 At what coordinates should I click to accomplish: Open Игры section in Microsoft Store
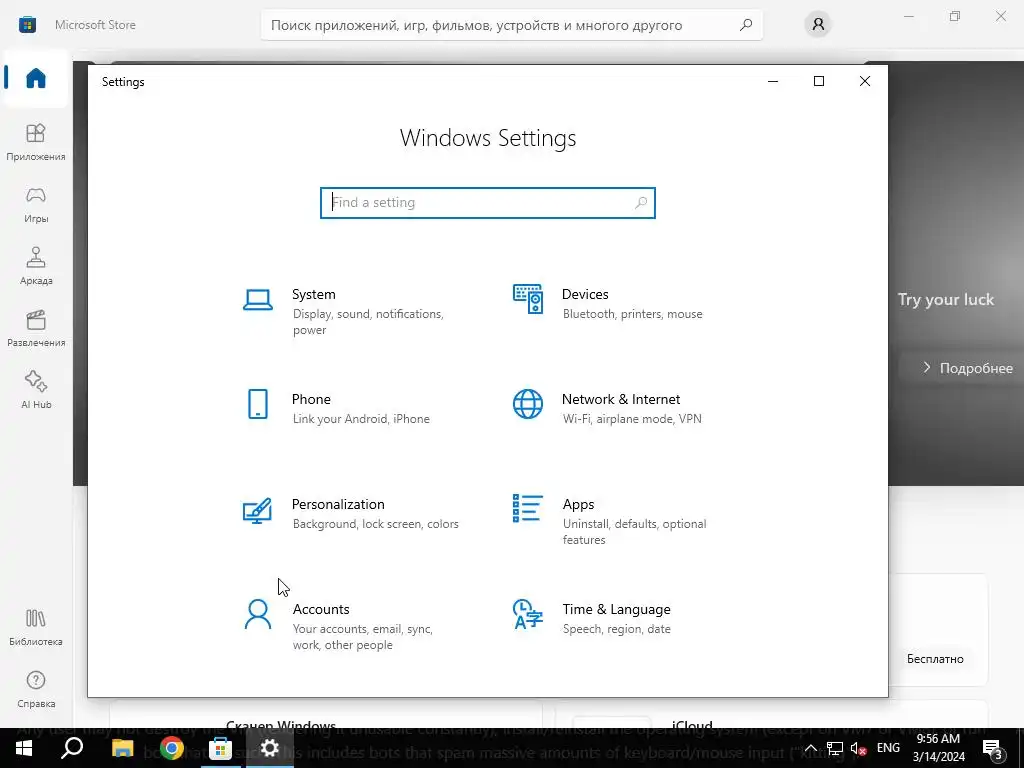(x=36, y=204)
